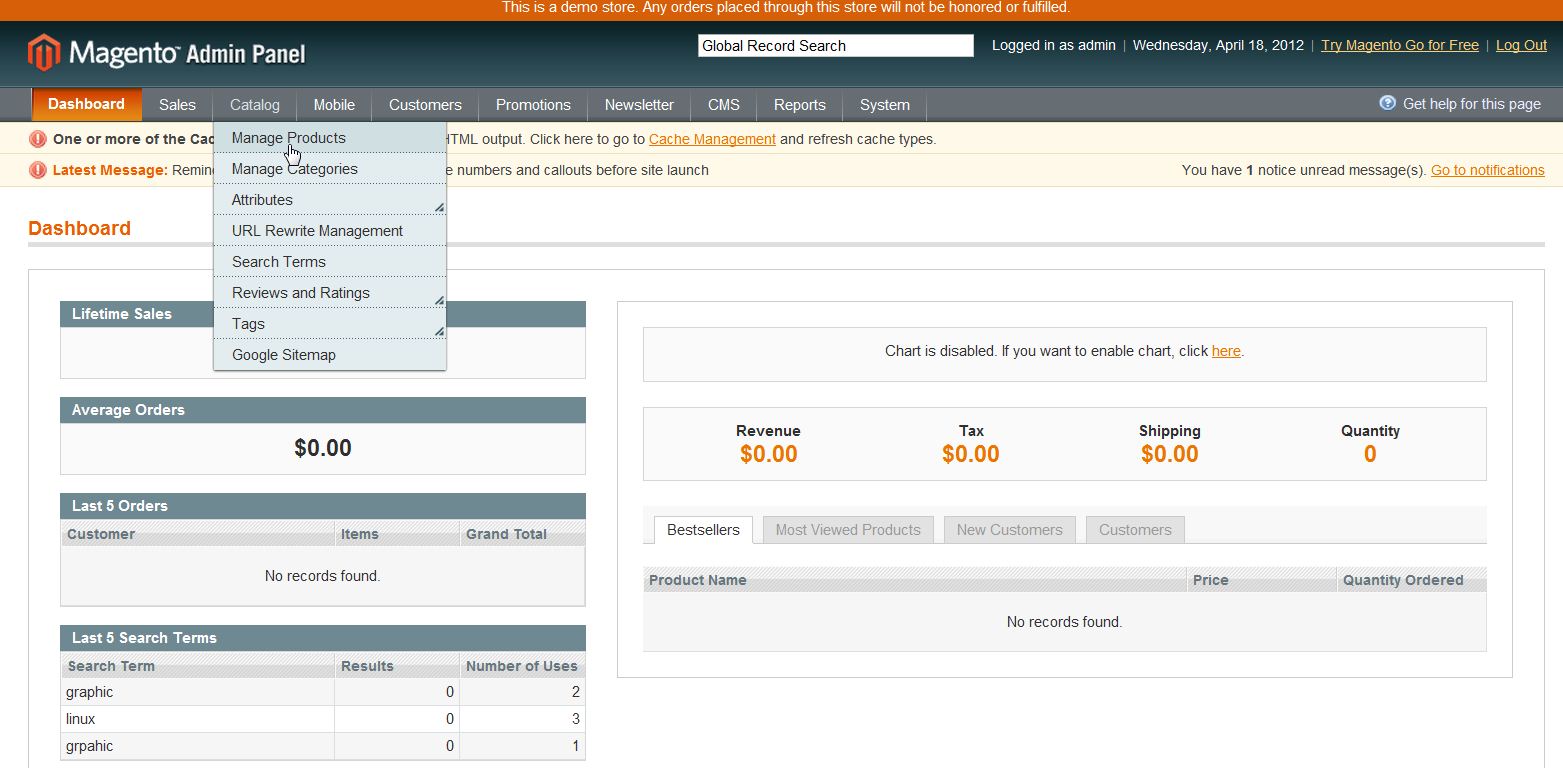Open Manage Categories in the Catalog menu
1563x768 pixels.
tap(294, 169)
